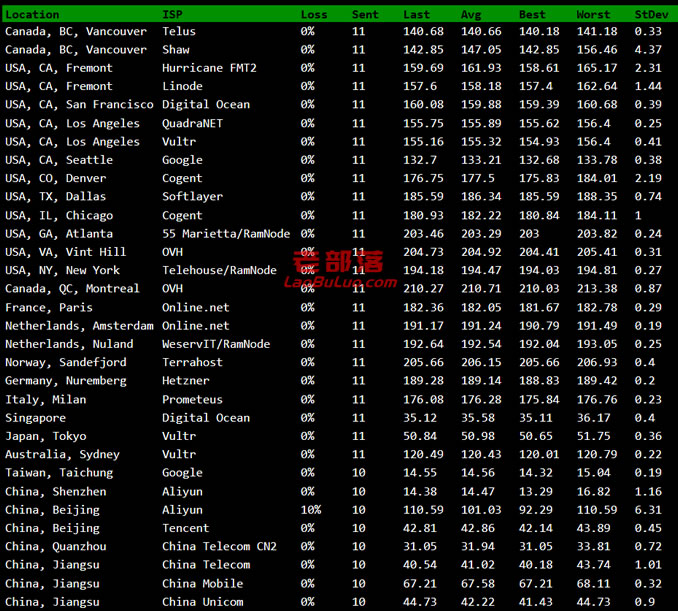The width and height of the screenshot is (678, 611).
Task: Click the Avg value '35.58'
Action: coord(478,418)
